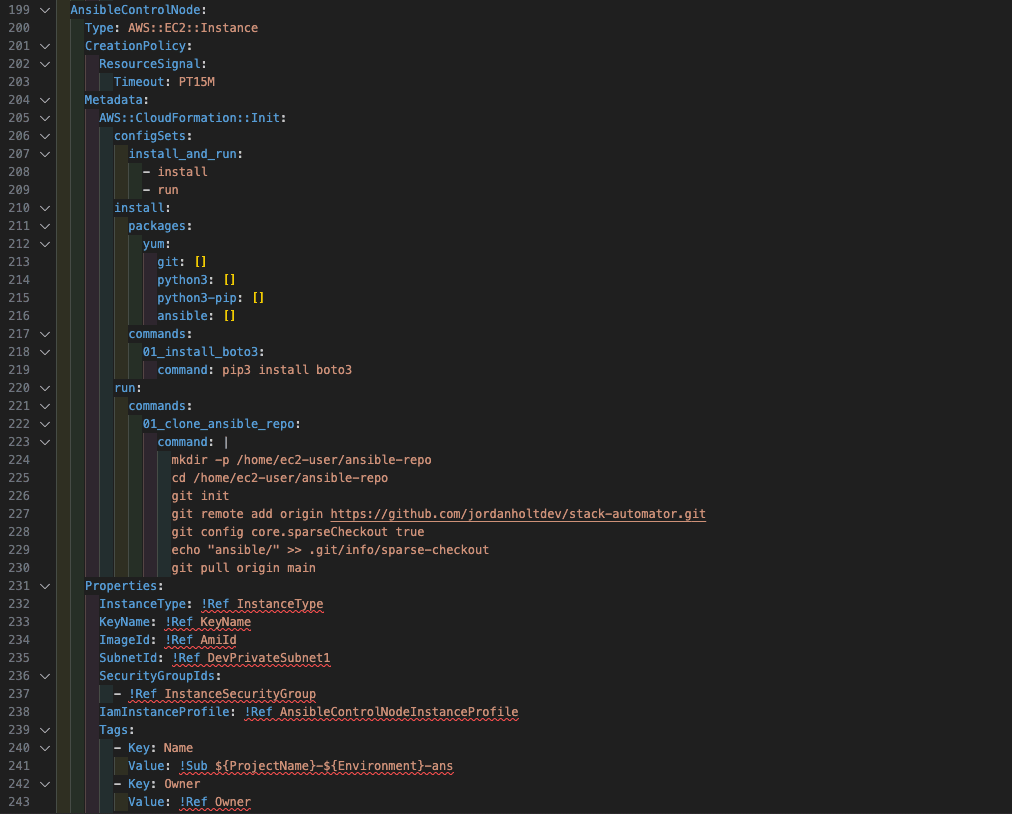
Task: Click line number 200
Action: [x=19, y=28]
